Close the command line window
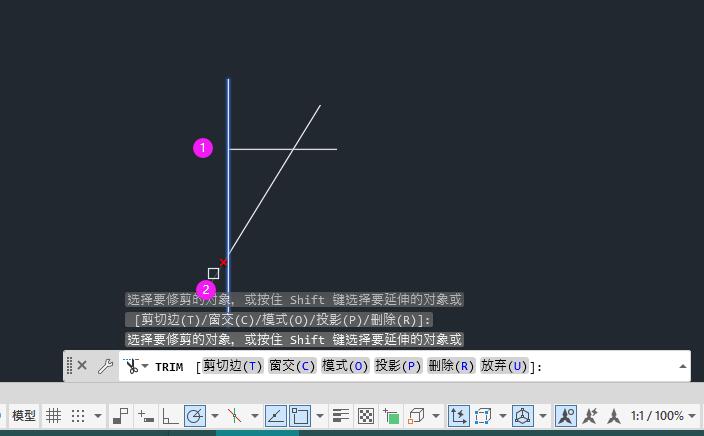This screenshot has height=436, width=704. (x=82, y=365)
